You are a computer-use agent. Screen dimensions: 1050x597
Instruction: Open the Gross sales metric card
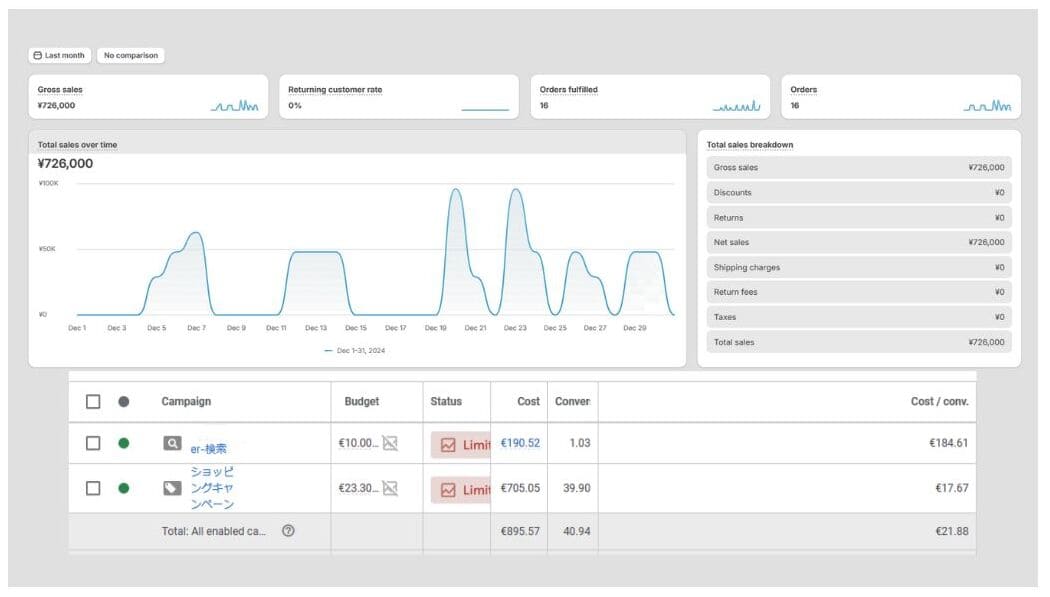pos(148,97)
